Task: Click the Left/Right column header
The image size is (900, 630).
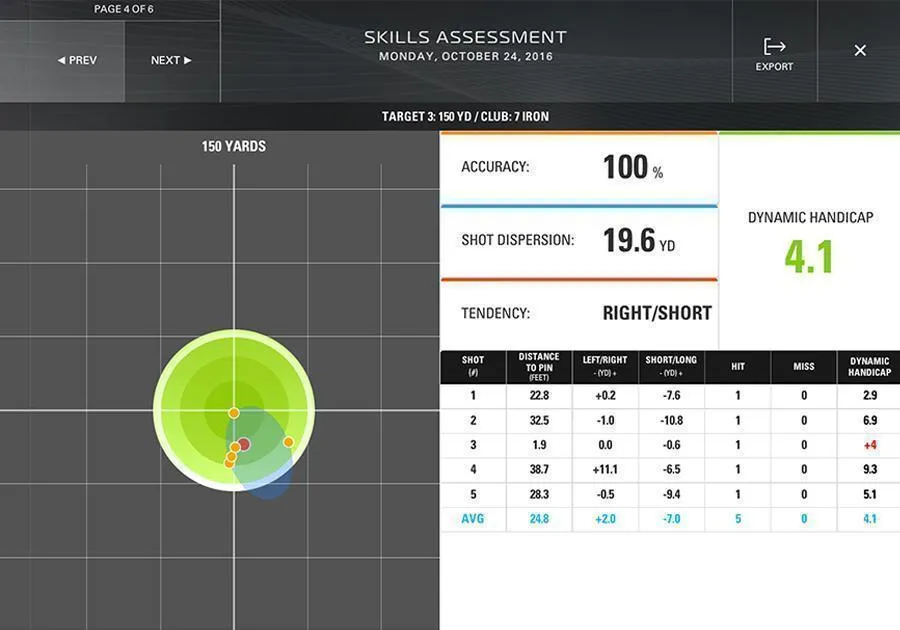Action: (604, 367)
